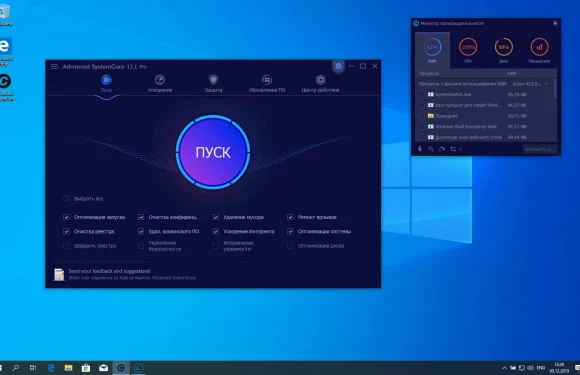
Task: Open File Explorer from the taskbar
Action: (68, 368)
